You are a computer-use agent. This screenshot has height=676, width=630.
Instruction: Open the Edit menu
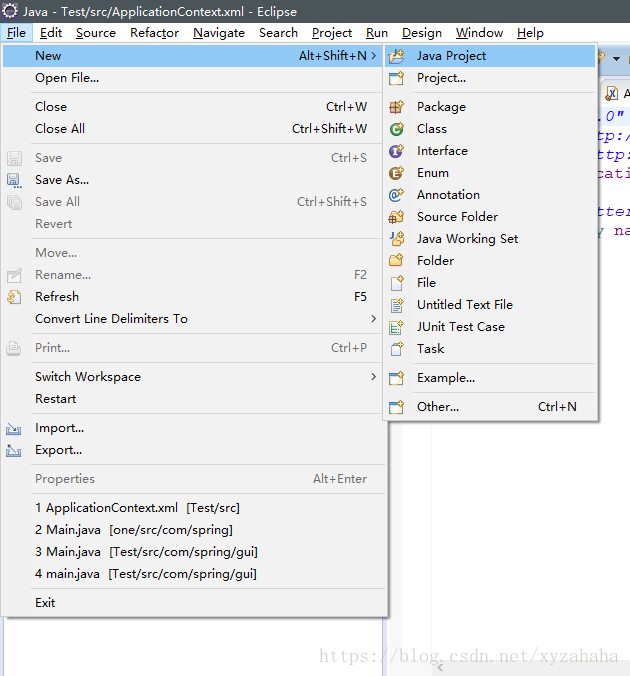pos(51,33)
